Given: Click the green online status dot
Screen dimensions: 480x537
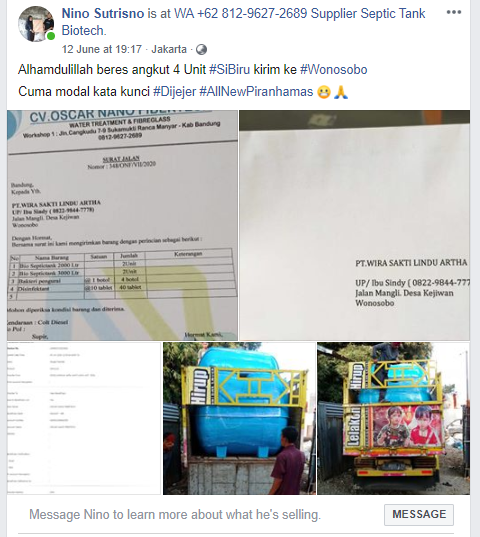Looking at the screenshot, I should pyautogui.click(x=51, y=36).
